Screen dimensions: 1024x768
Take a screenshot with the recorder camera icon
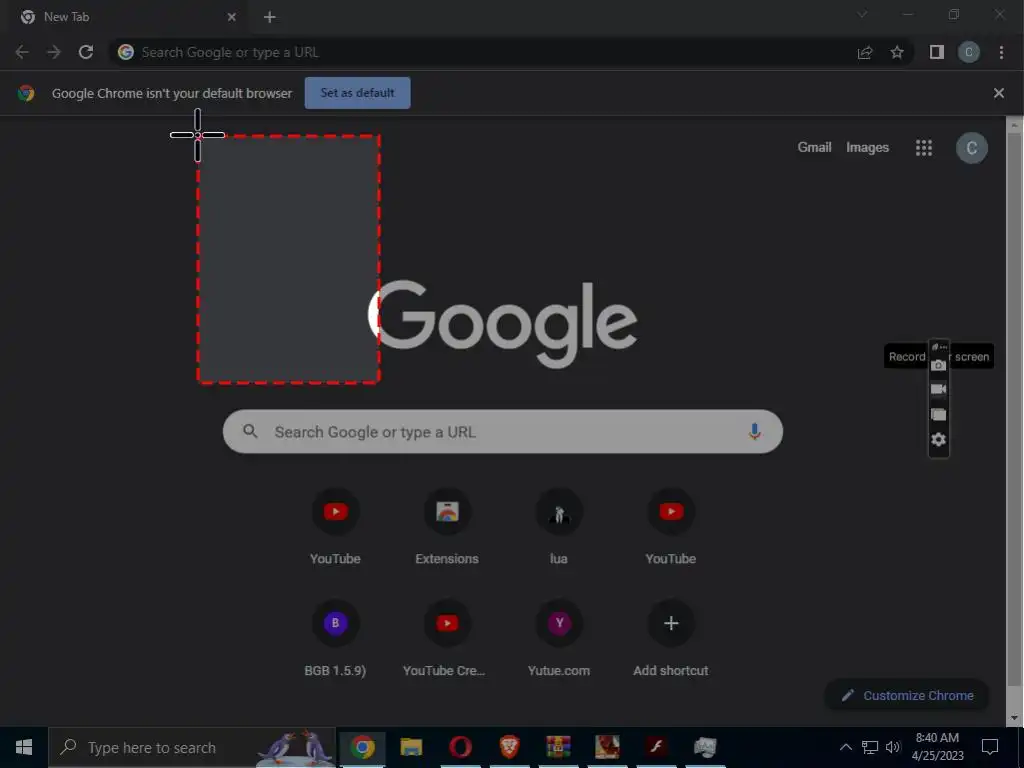[x=938, y=365]
